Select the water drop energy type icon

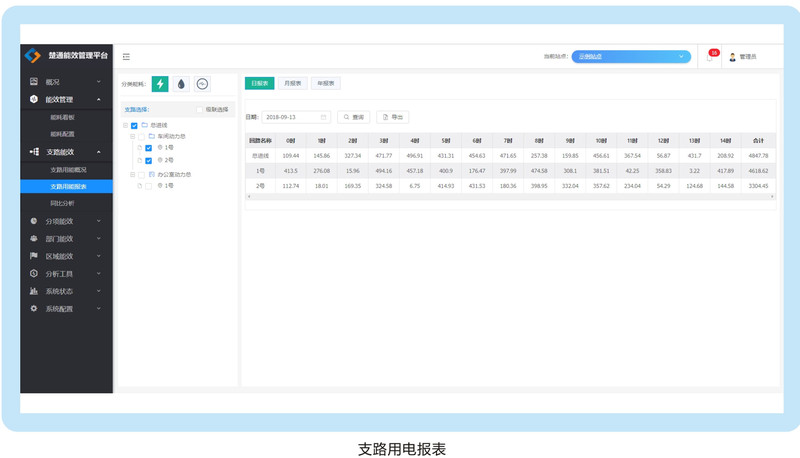click(181, 84)
